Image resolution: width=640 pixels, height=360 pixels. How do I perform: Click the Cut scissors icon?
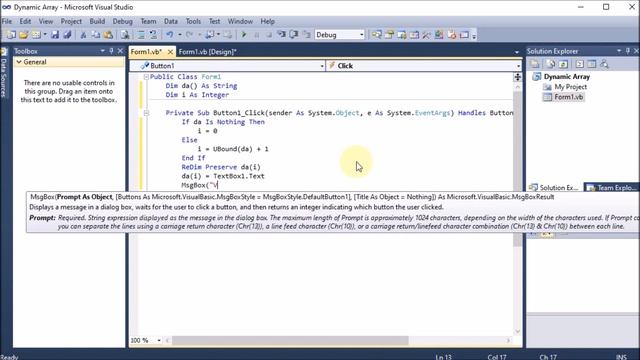pyautogui.click(x=83, y=35)
